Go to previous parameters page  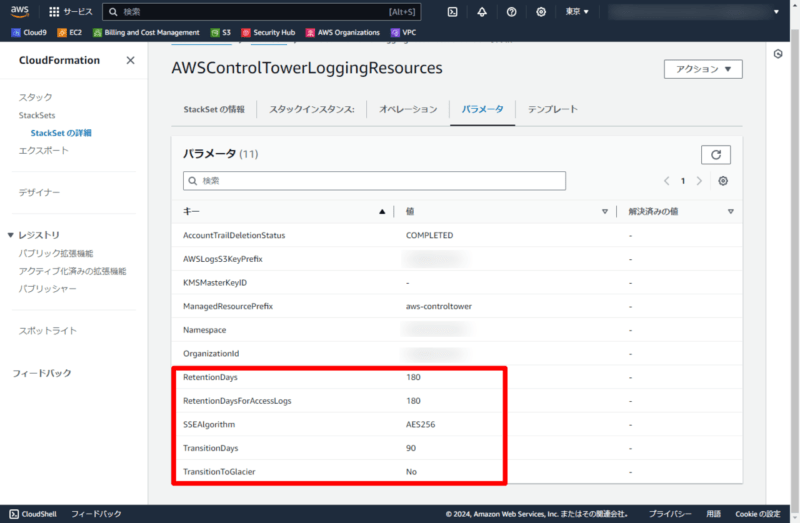point(666,181)
